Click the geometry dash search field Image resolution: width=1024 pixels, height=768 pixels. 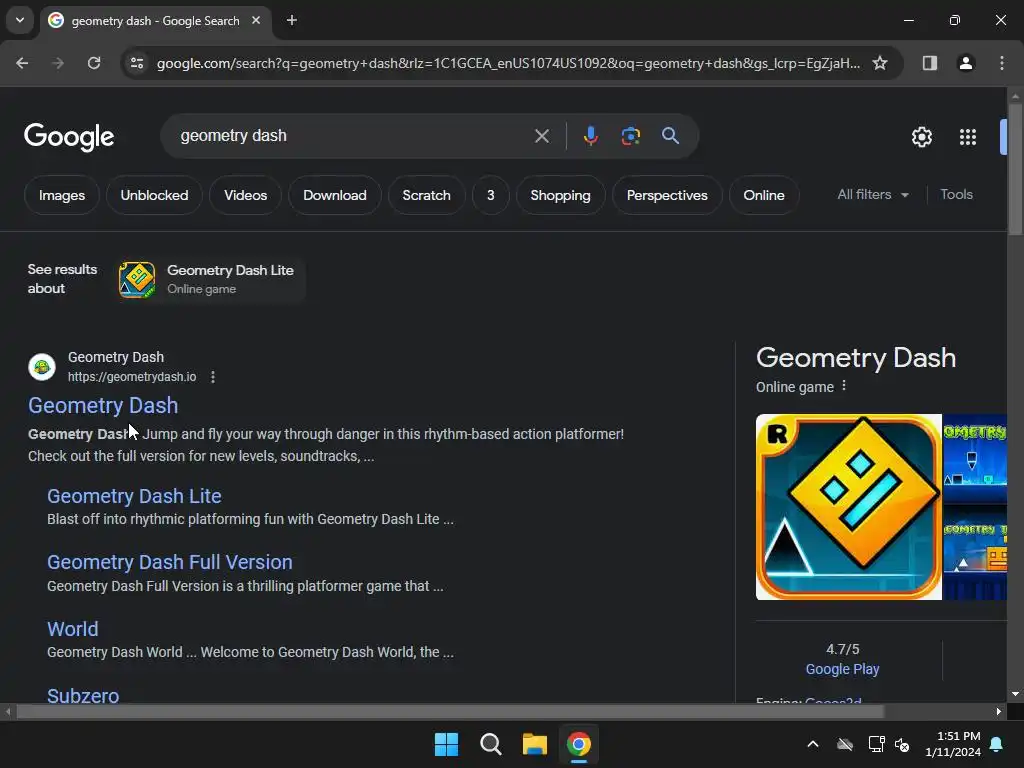point(353,136)
